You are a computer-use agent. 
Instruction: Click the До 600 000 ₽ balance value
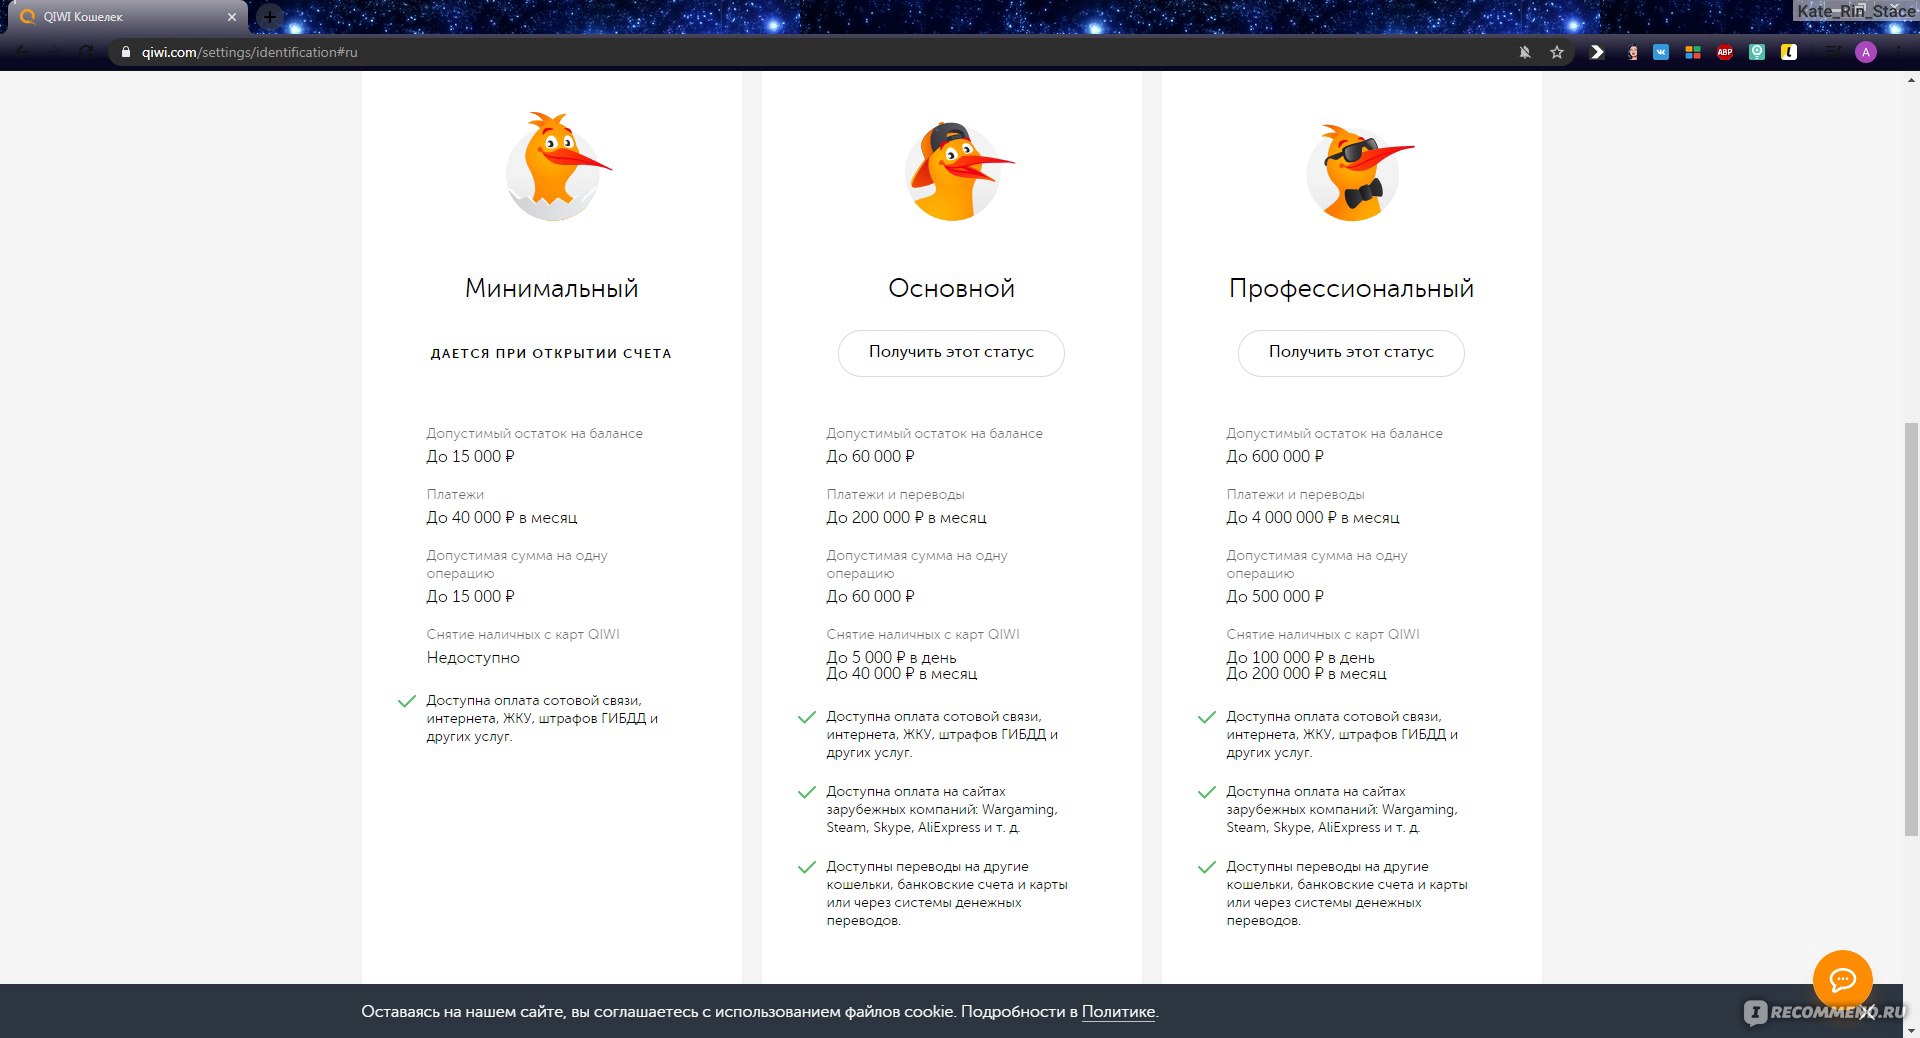pyautogui.click(x=1275, y=457)
